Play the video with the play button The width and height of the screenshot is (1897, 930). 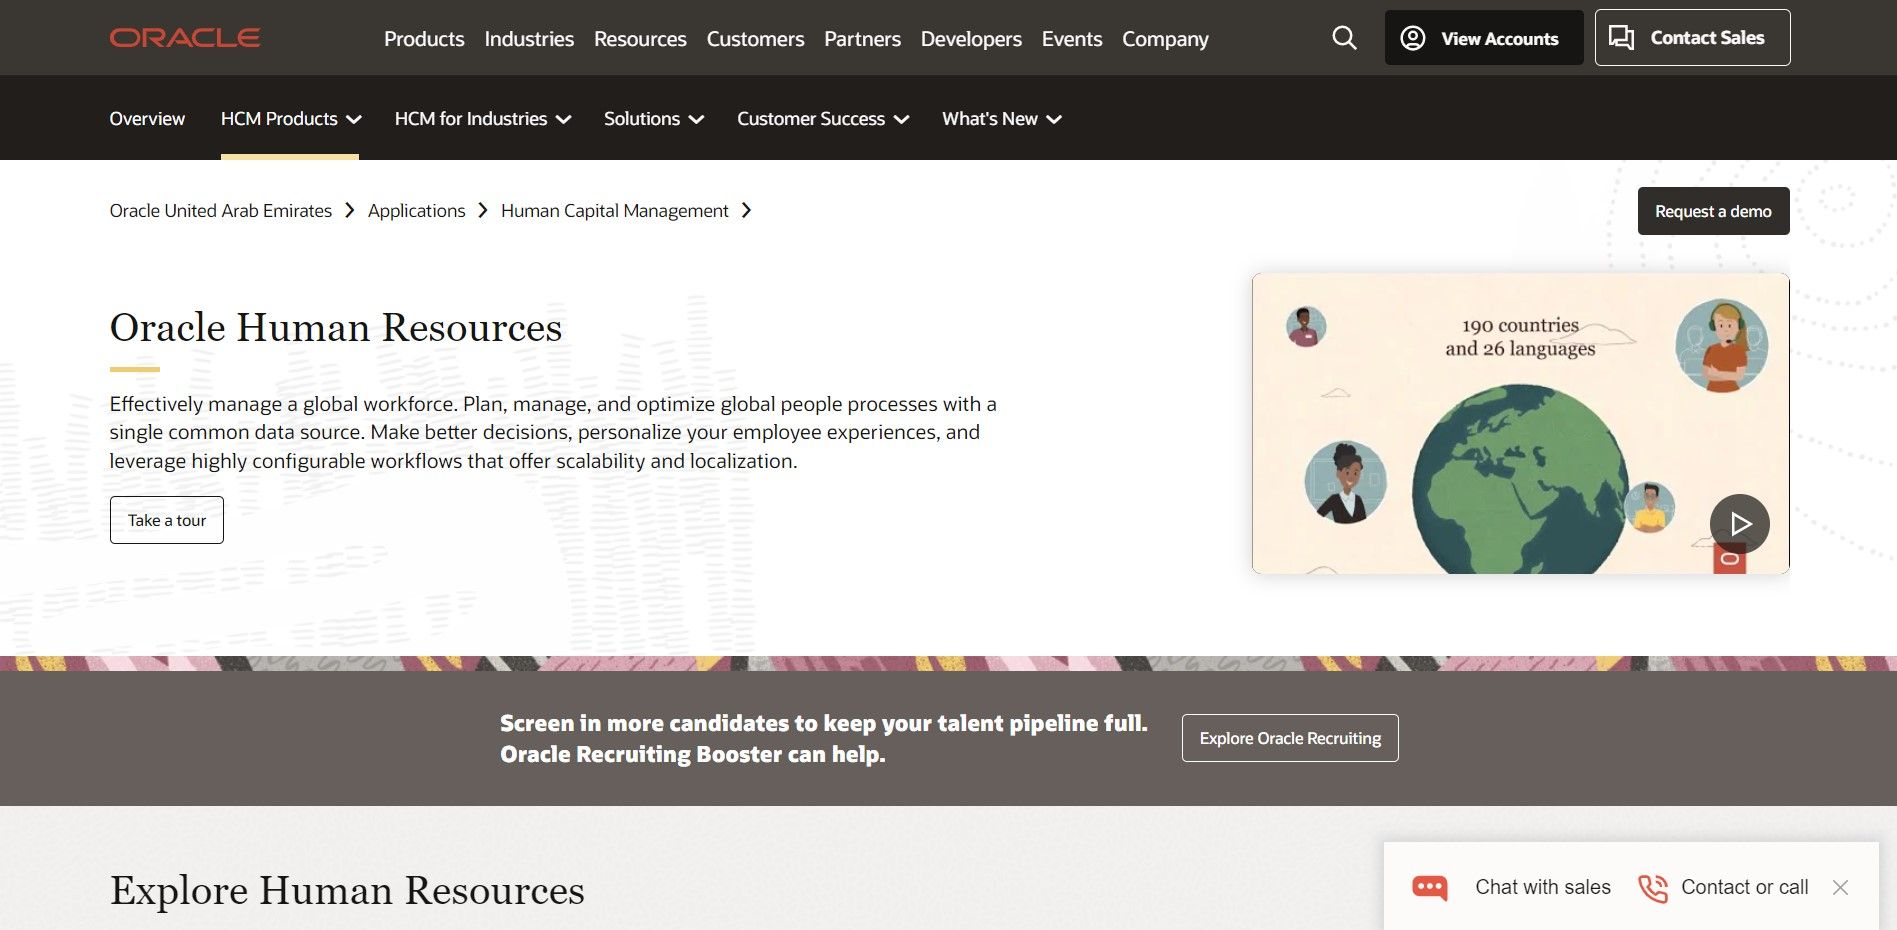coord(1739,523)
